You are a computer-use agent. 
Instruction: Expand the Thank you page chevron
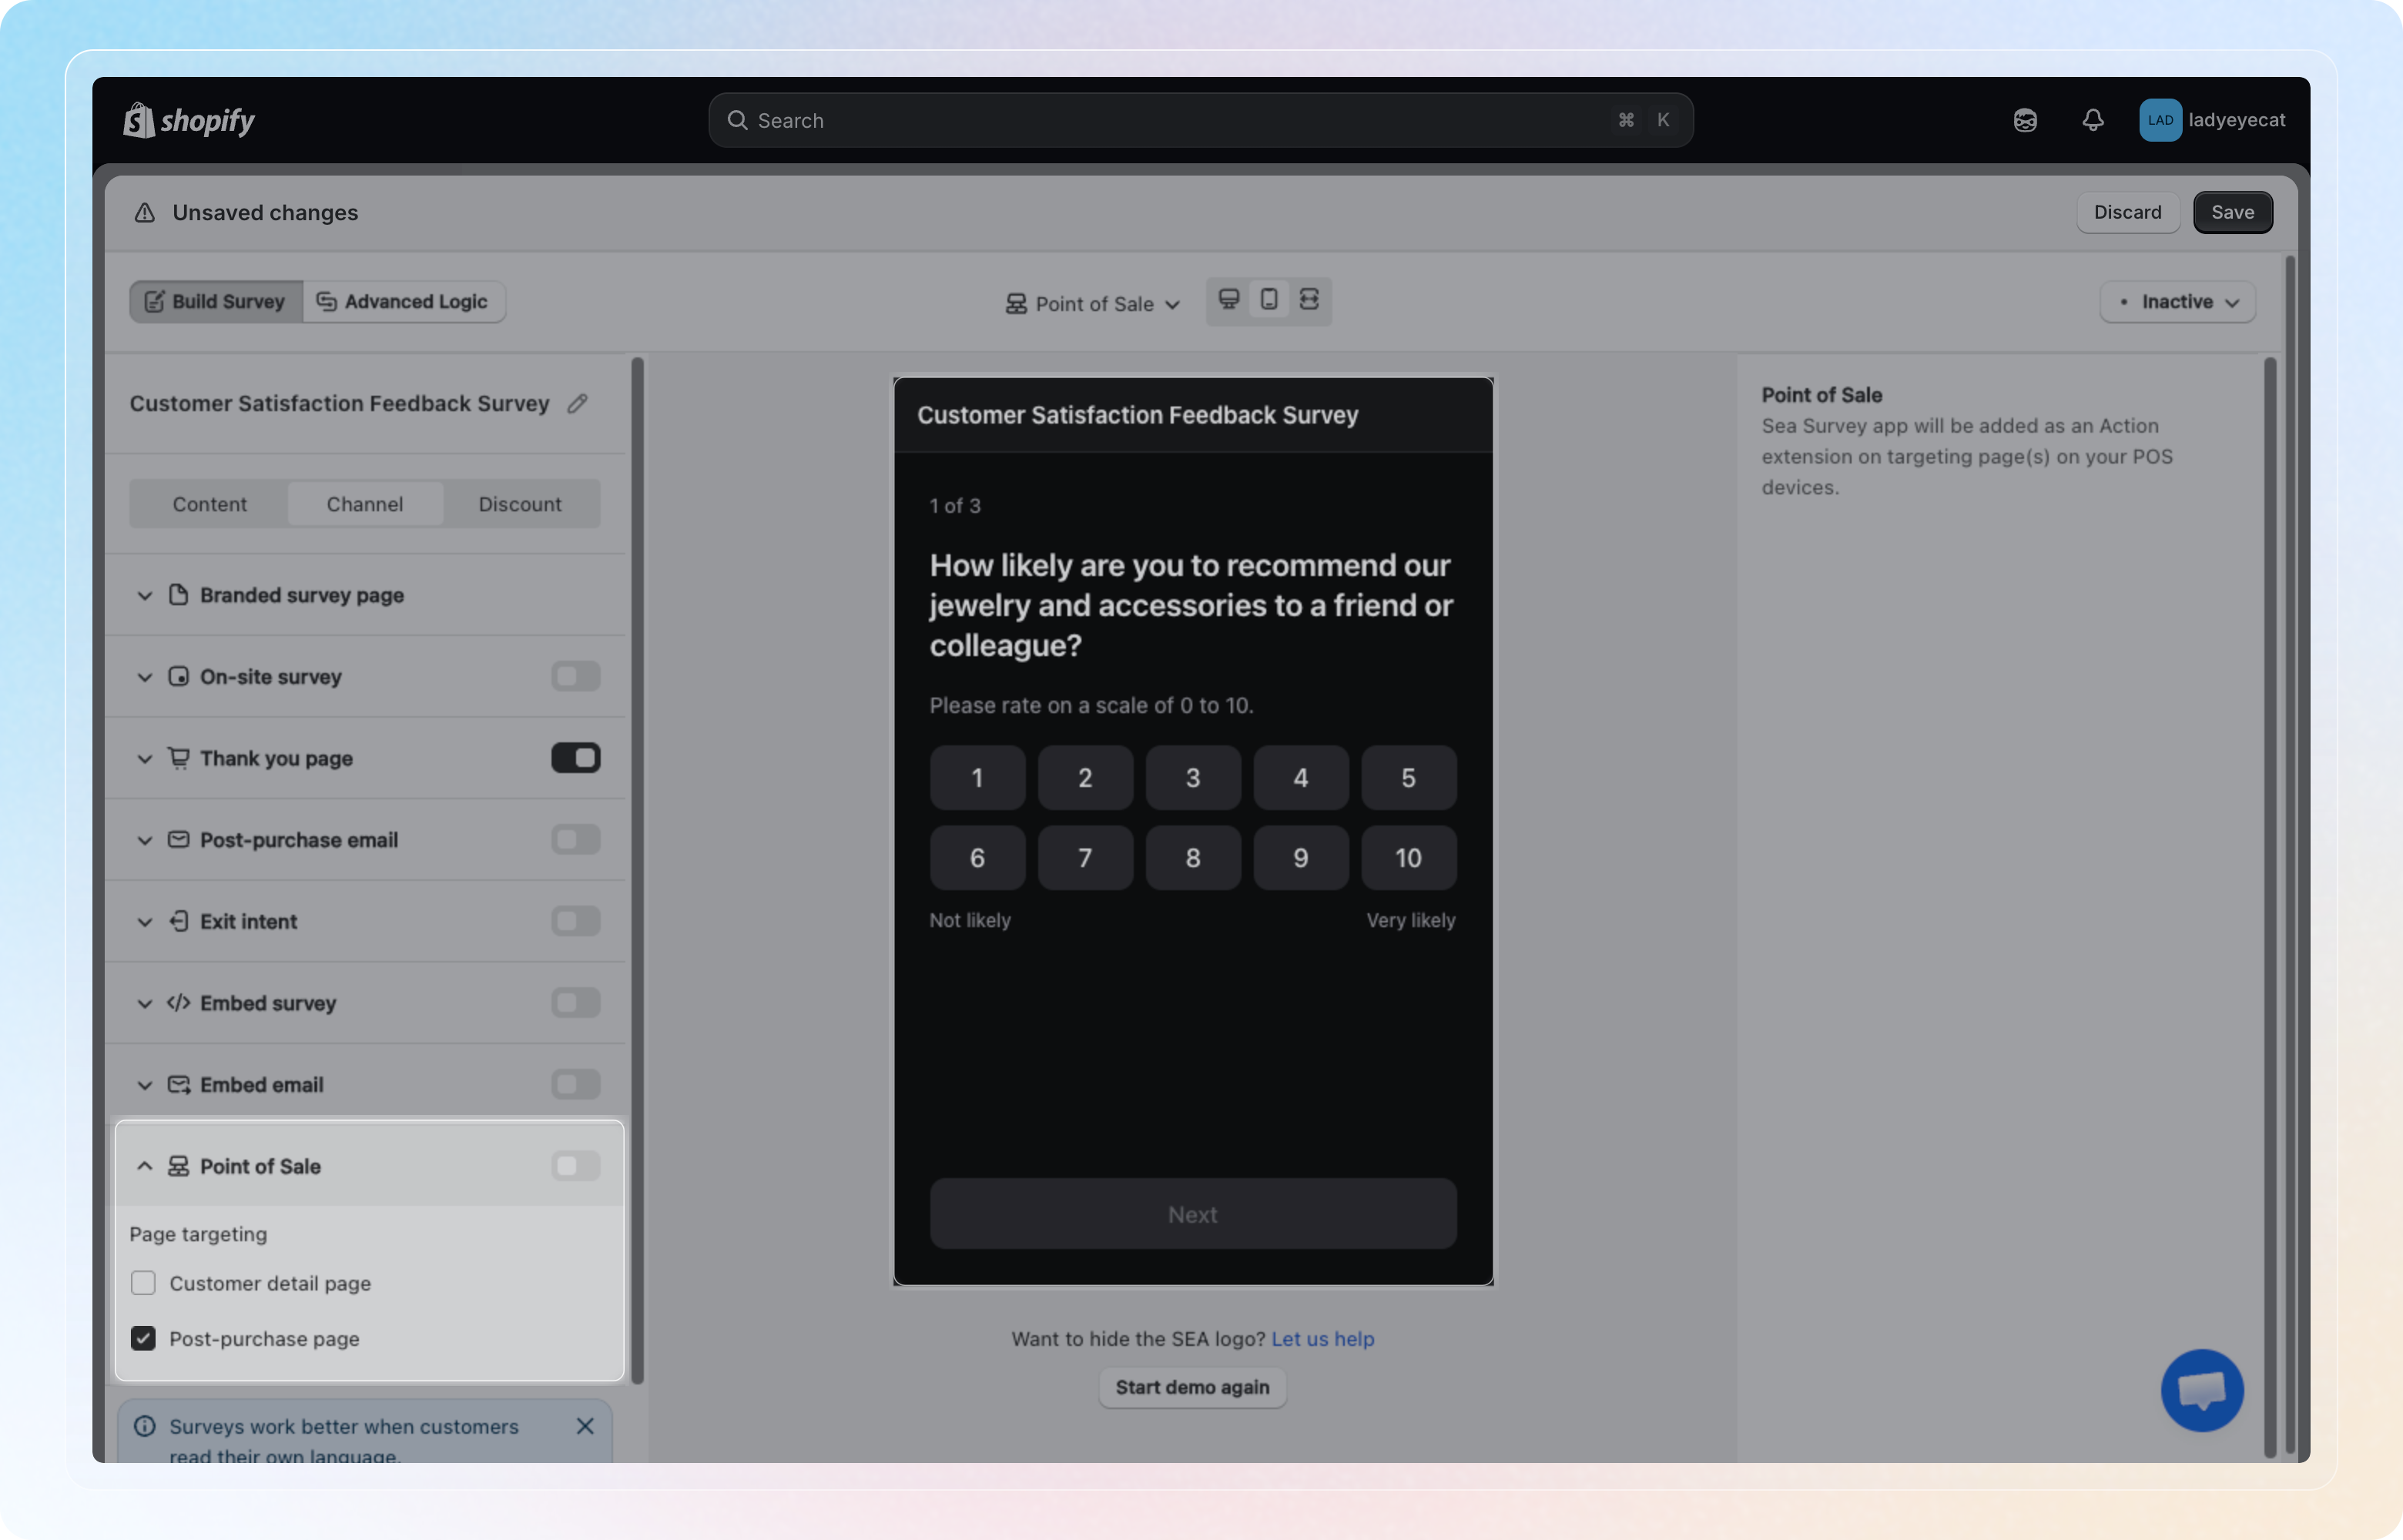click(145, 758)
